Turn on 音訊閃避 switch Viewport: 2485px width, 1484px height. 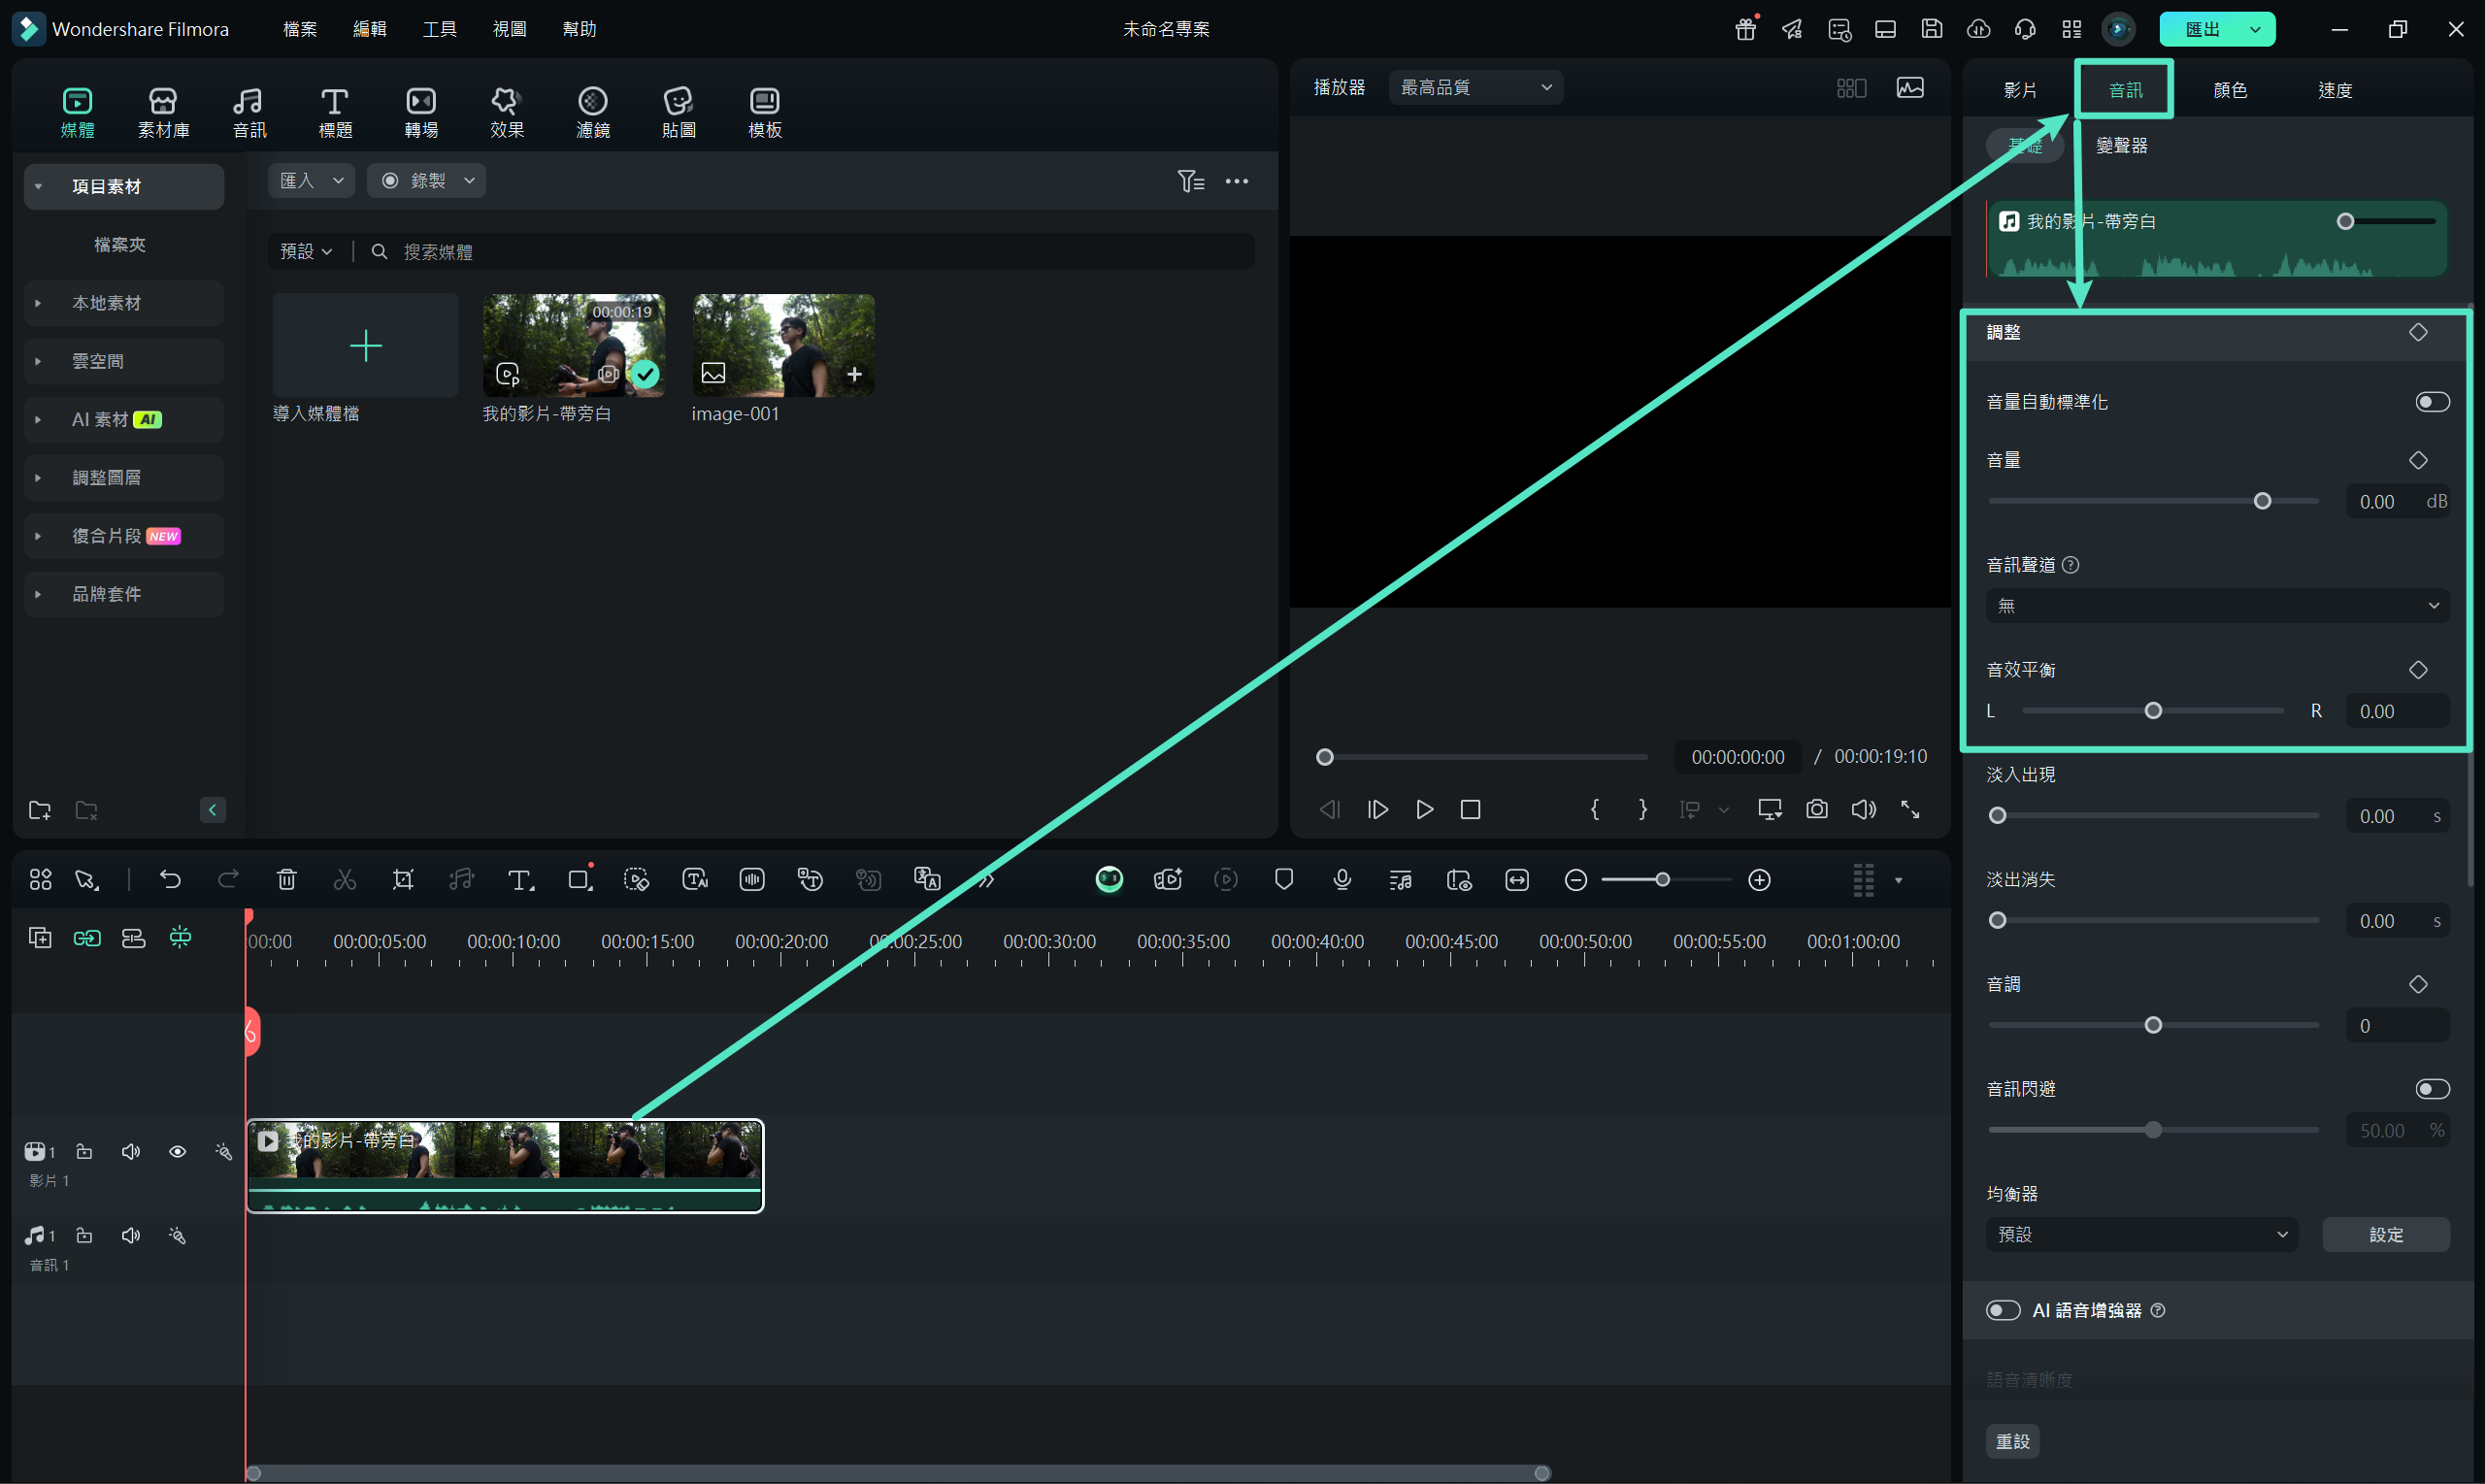[x=2431, y=1089]
